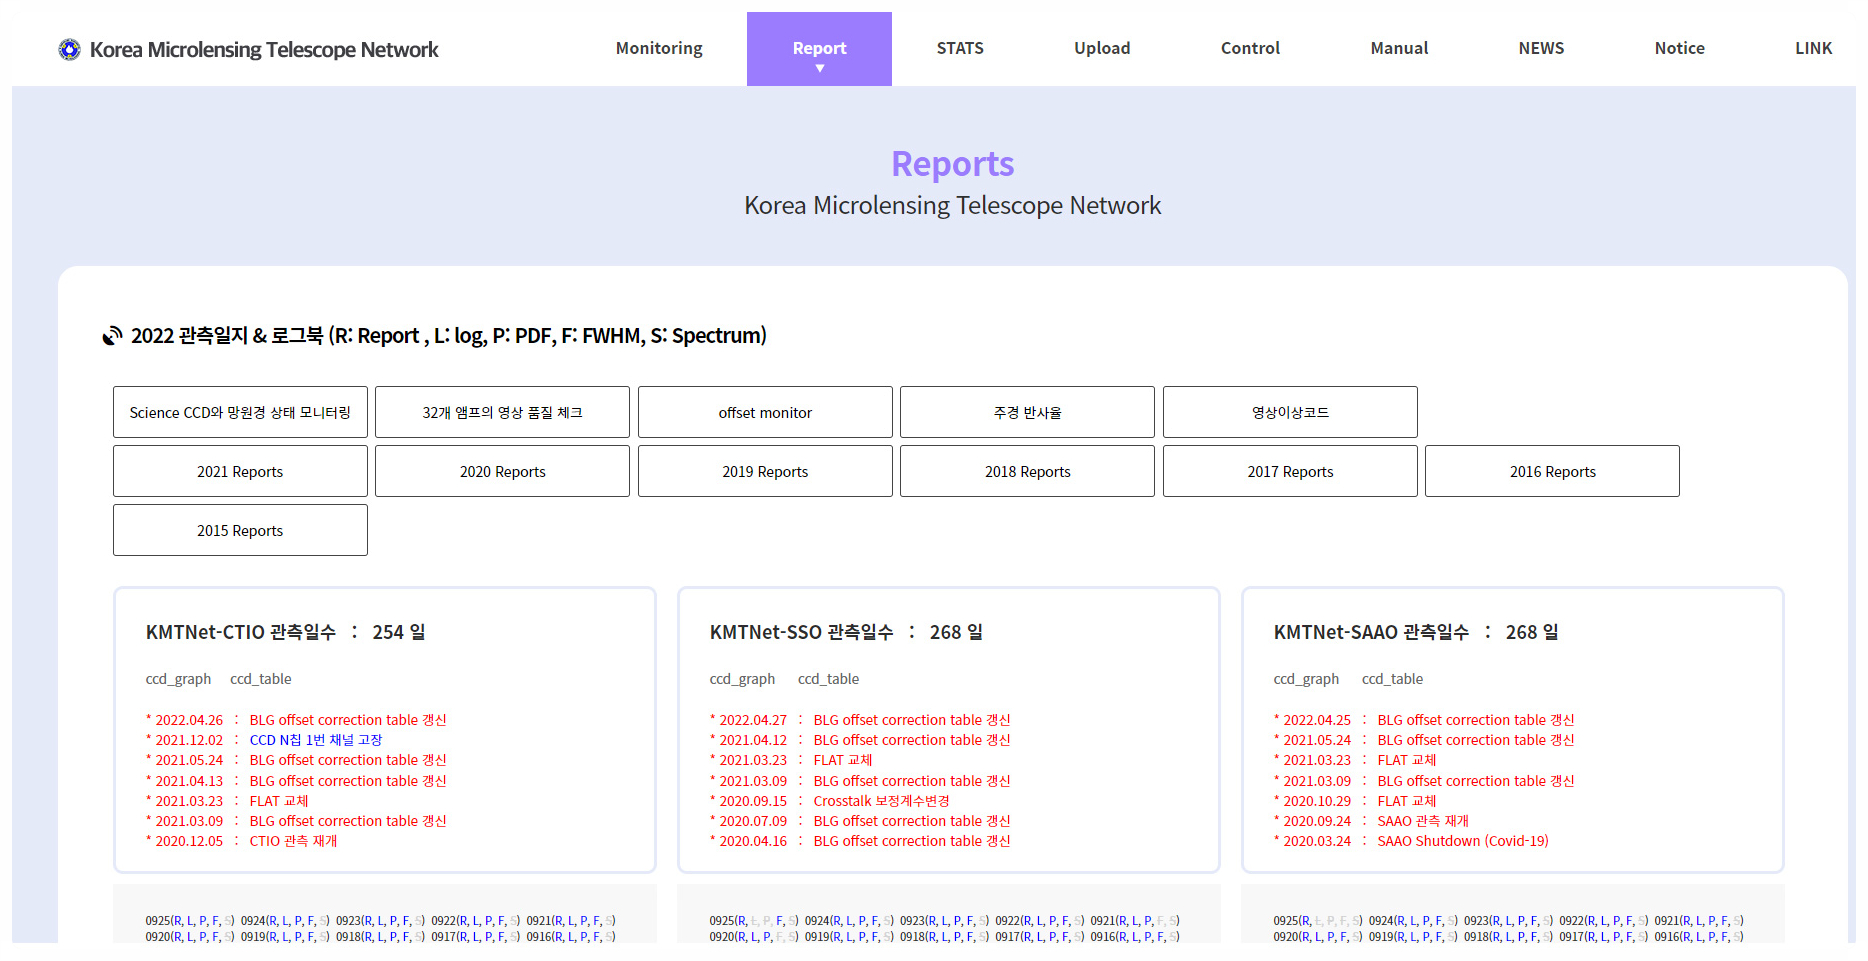The width and height of the screenshot is (1868, 961).
Task: Open the 2018 Reports button
Action: coord(1027,471)
